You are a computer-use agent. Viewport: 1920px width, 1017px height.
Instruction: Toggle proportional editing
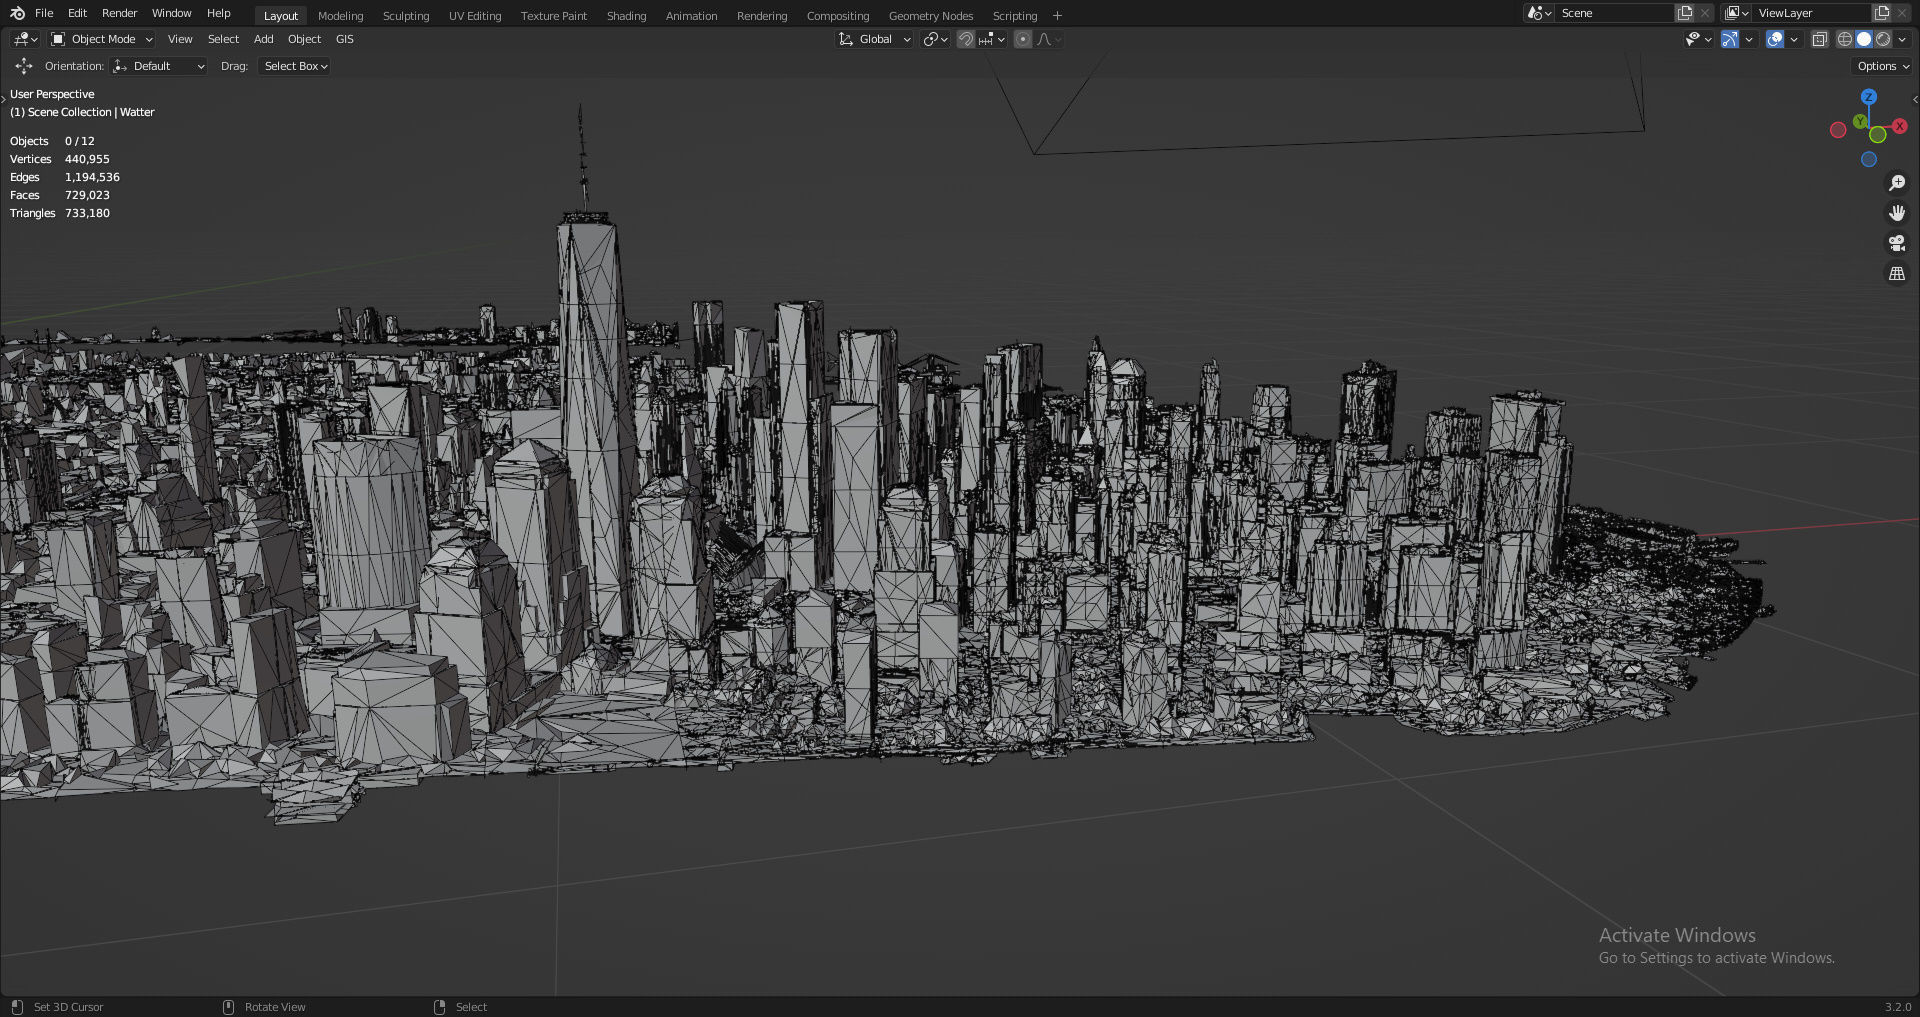1022,39
